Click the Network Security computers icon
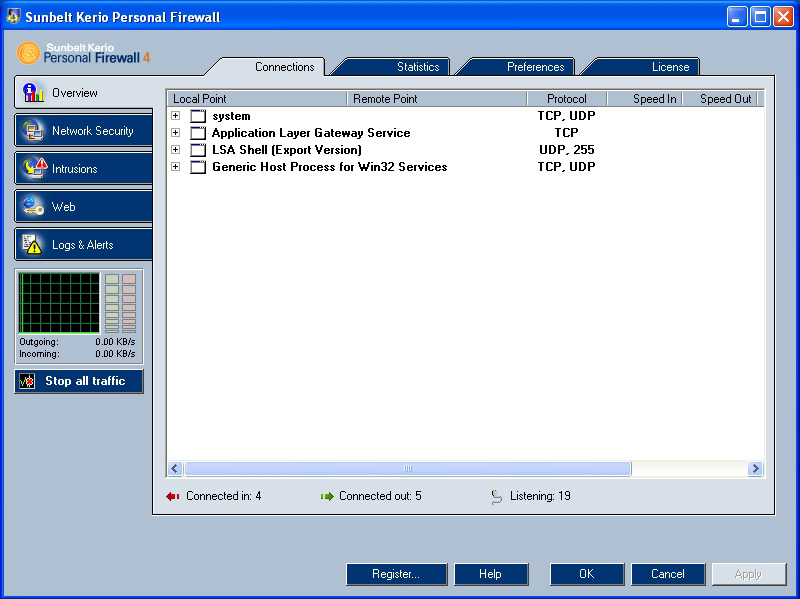The width and height of the screenshot is (800, 599). click(33, 131)
